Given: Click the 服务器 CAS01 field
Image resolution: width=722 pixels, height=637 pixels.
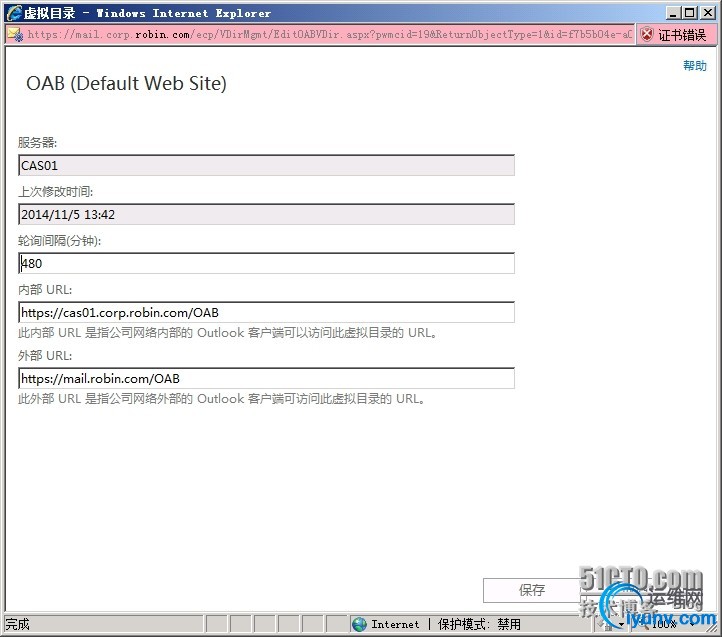Looking at the screenshot, I should click(267, 165).
